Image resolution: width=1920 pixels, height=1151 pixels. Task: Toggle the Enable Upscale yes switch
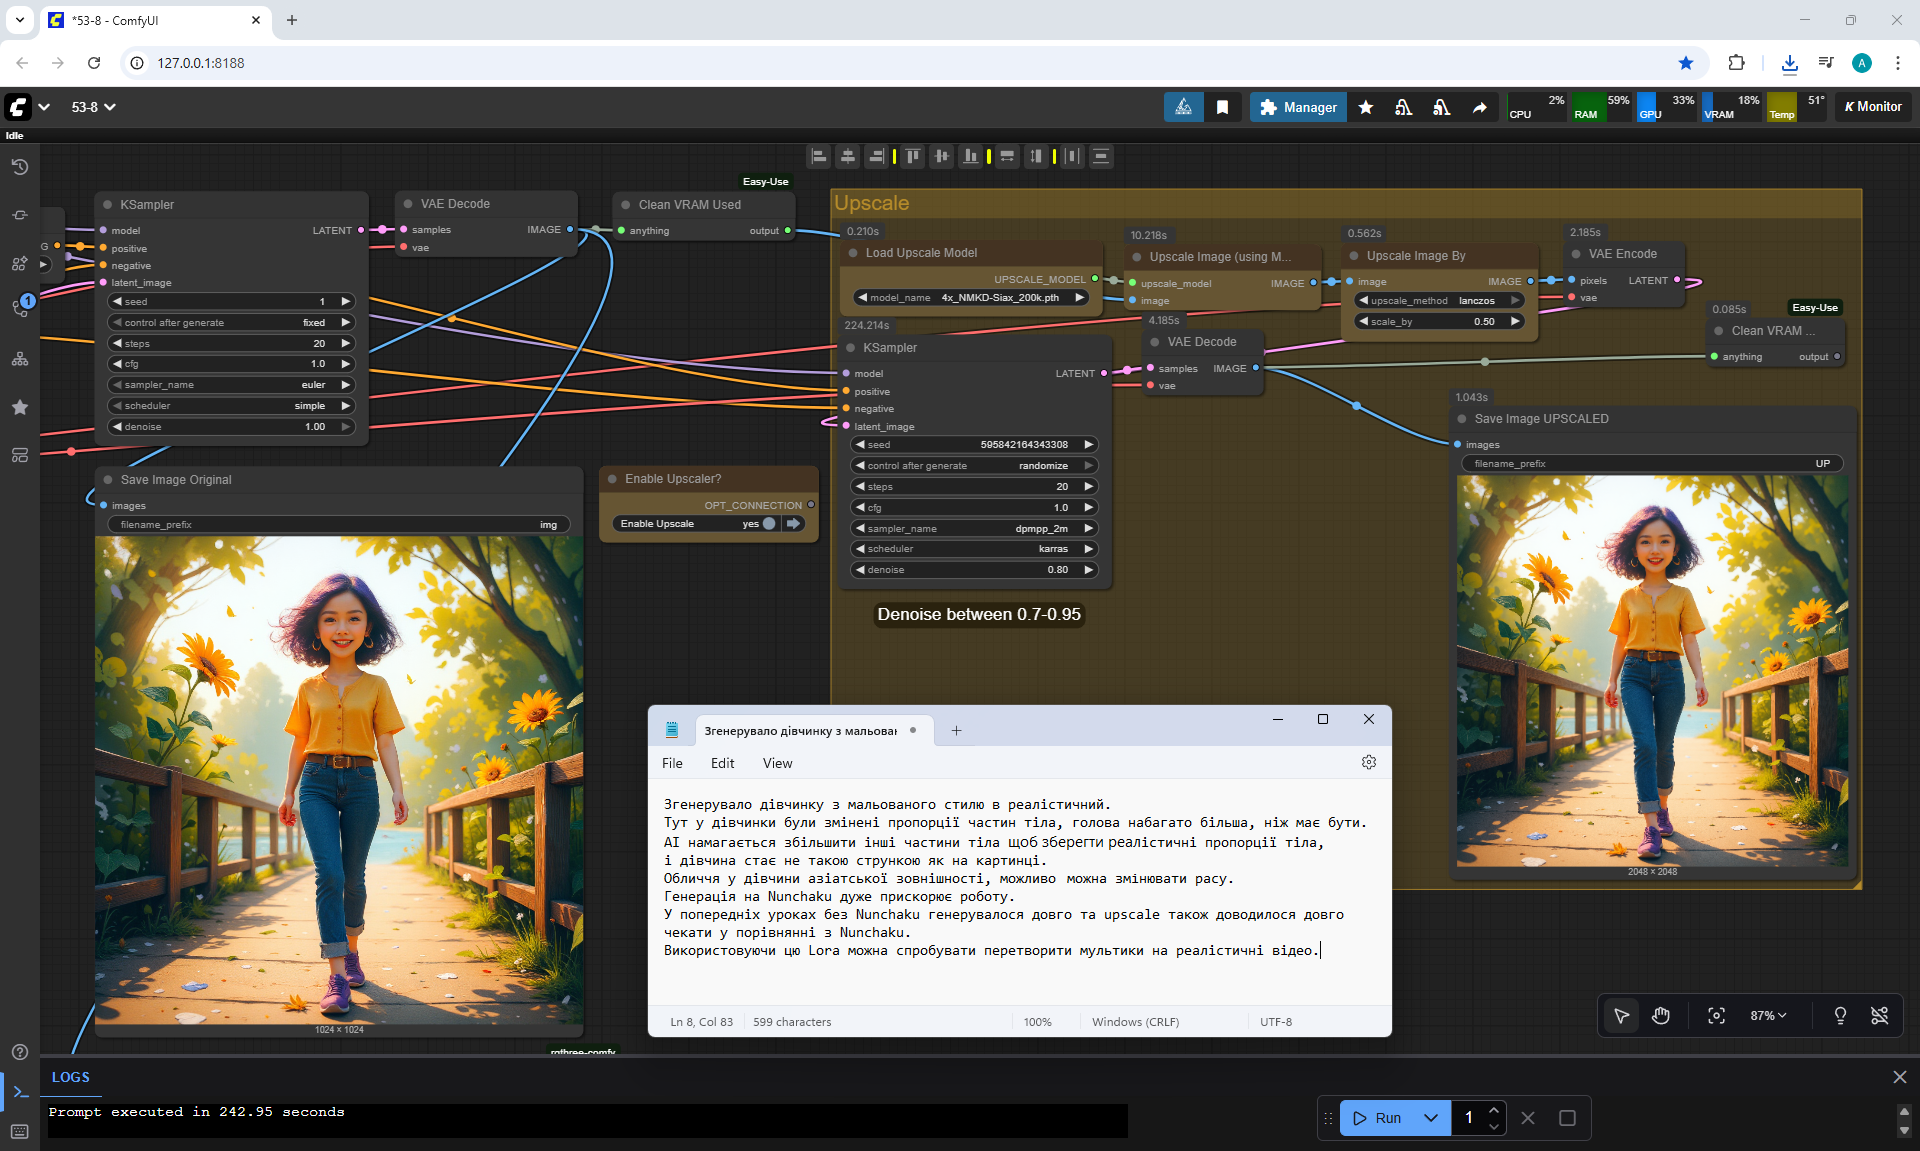(x=768, y=524)
